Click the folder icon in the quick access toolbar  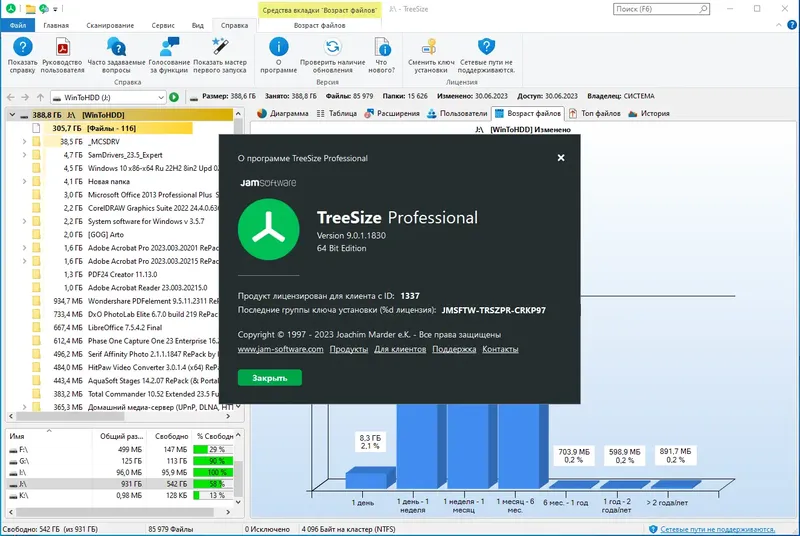31,9
